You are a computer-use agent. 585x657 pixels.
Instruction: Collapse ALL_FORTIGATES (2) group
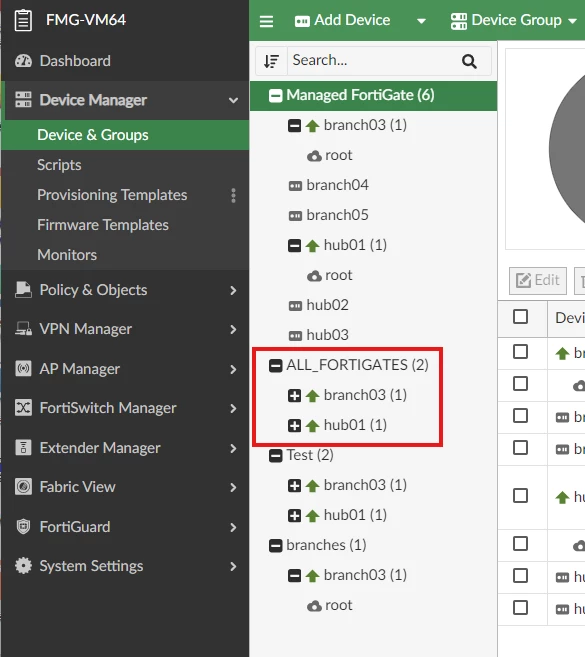[x=275, y=365]
